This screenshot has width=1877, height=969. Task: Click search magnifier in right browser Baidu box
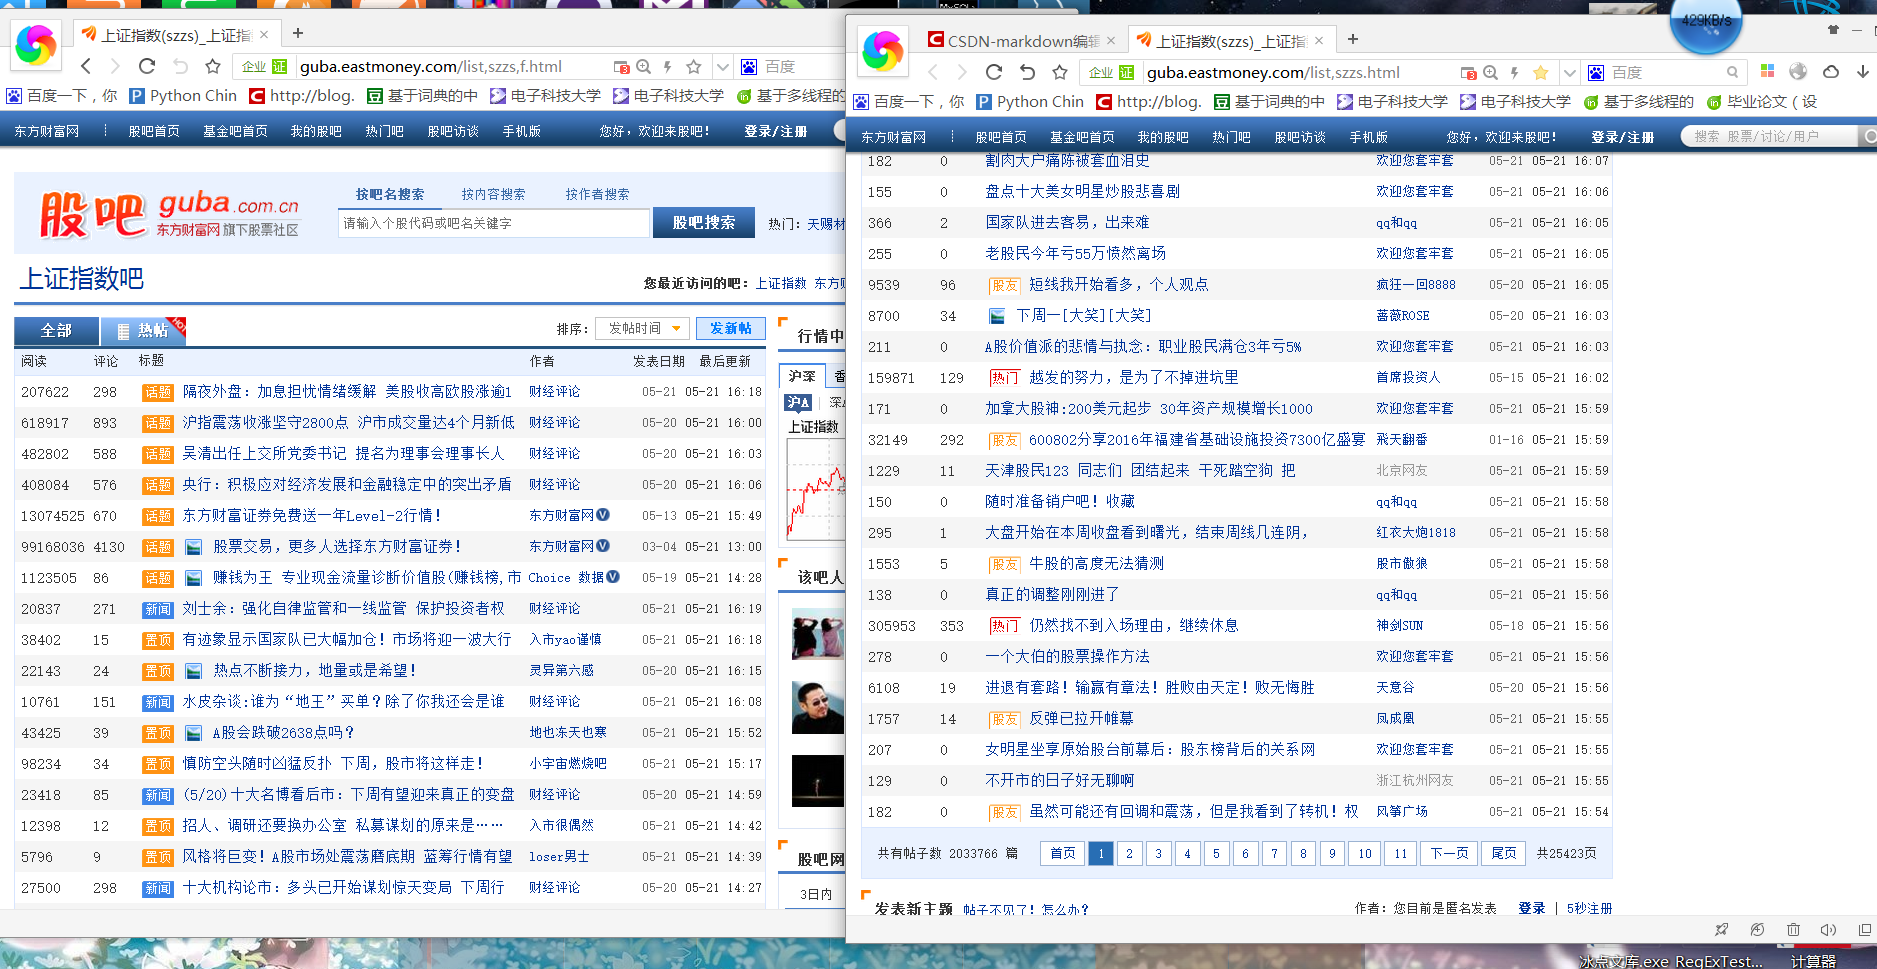[x=1732, y=73]
